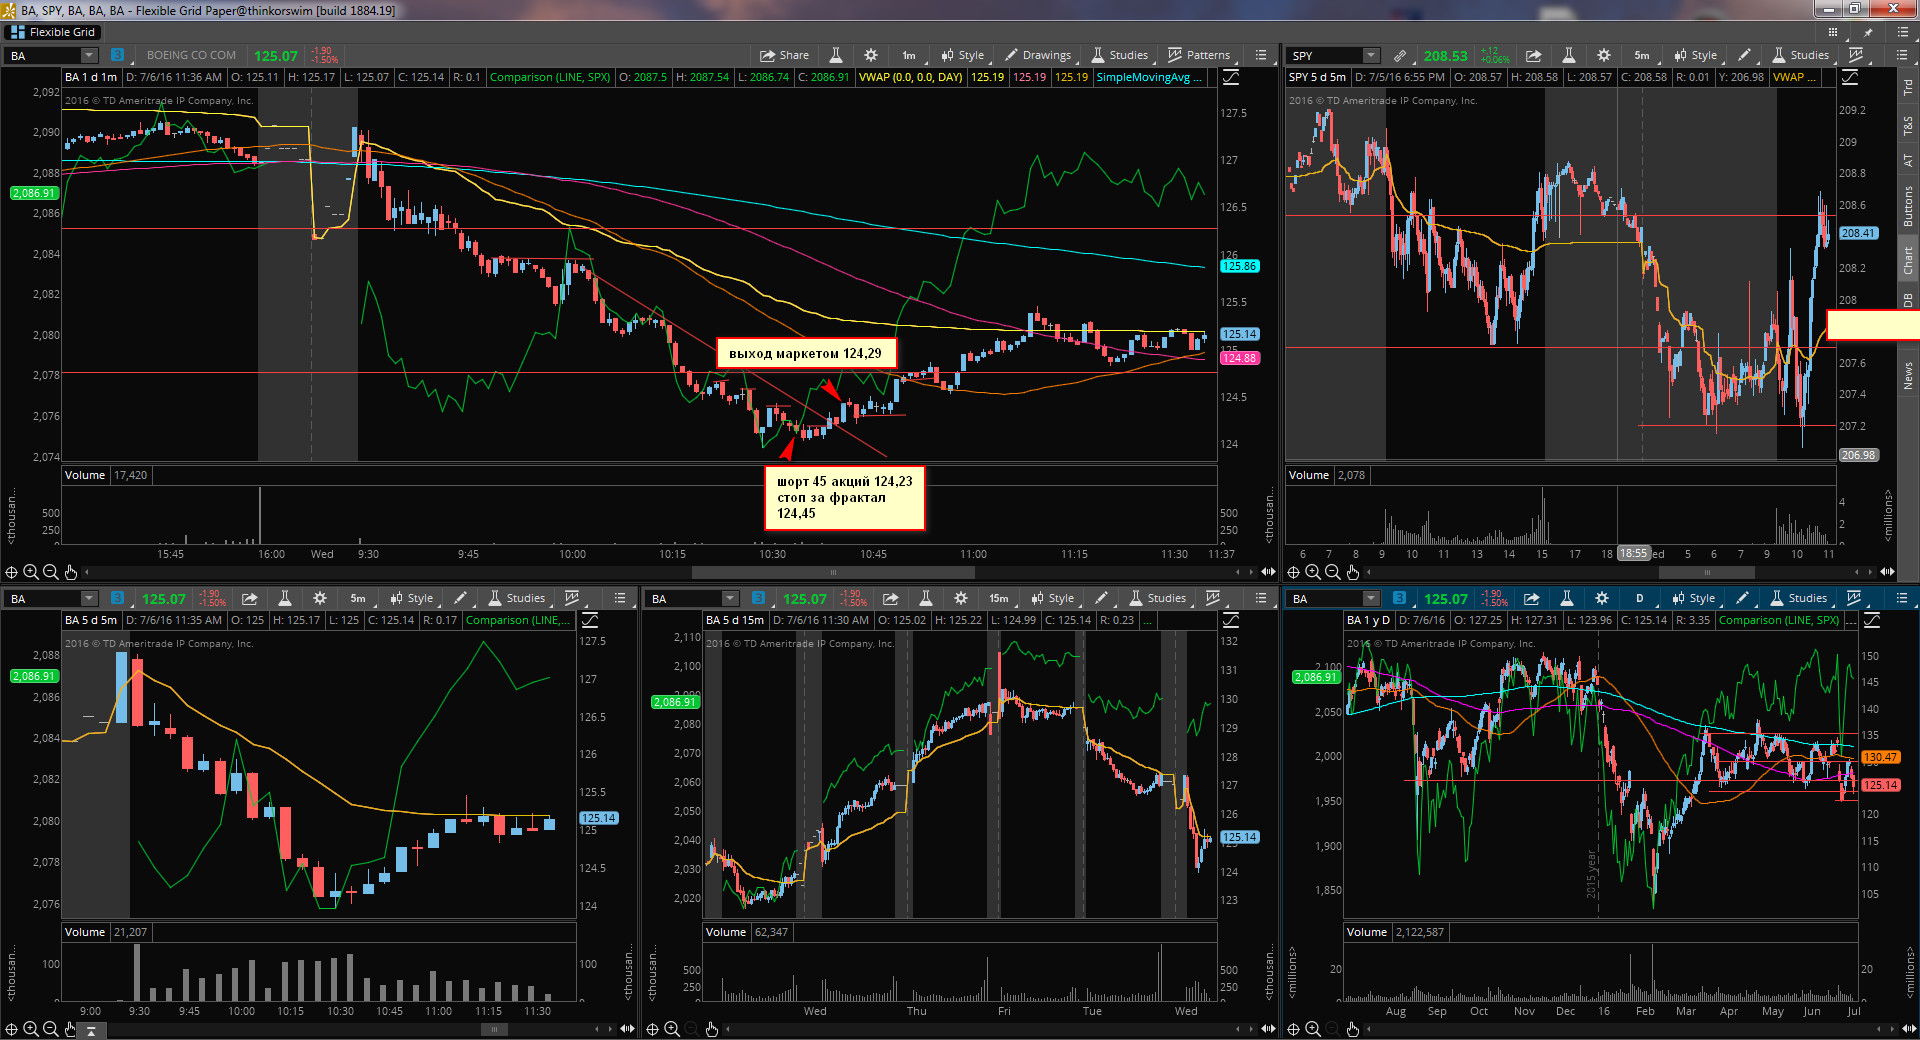The height and width of the screenshot is (1040, 1920).
Task: Open the AT sidebar tab
Action: pyautogui.click(x=1908, y=160)
